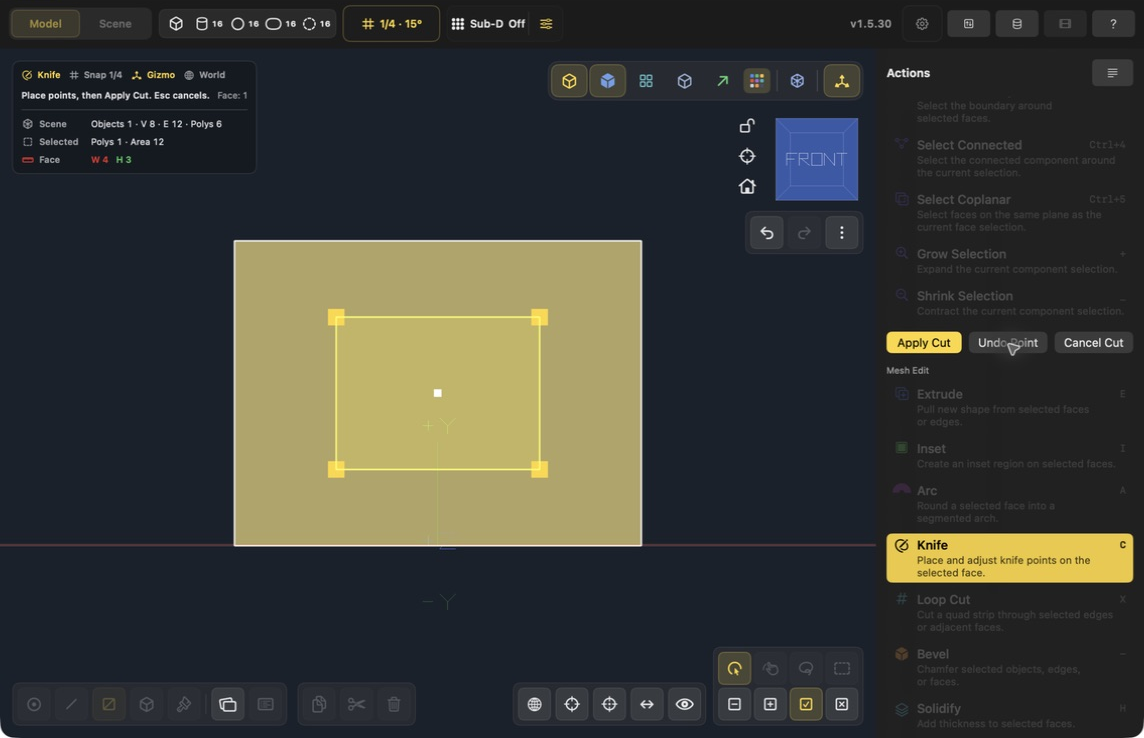This screenshot has width=1144, height=738.
Task: Click the undo arrow icon
Action: [x=767, y=233]
